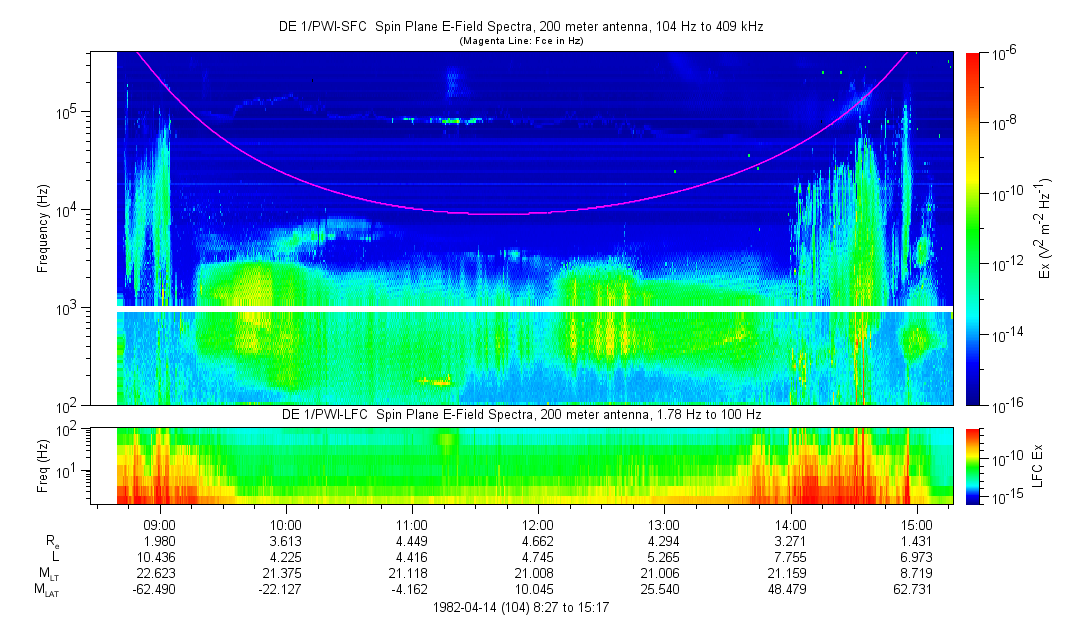
Task: Click the L value 4.745 under 12:00
Action: [x=538, y=557]
